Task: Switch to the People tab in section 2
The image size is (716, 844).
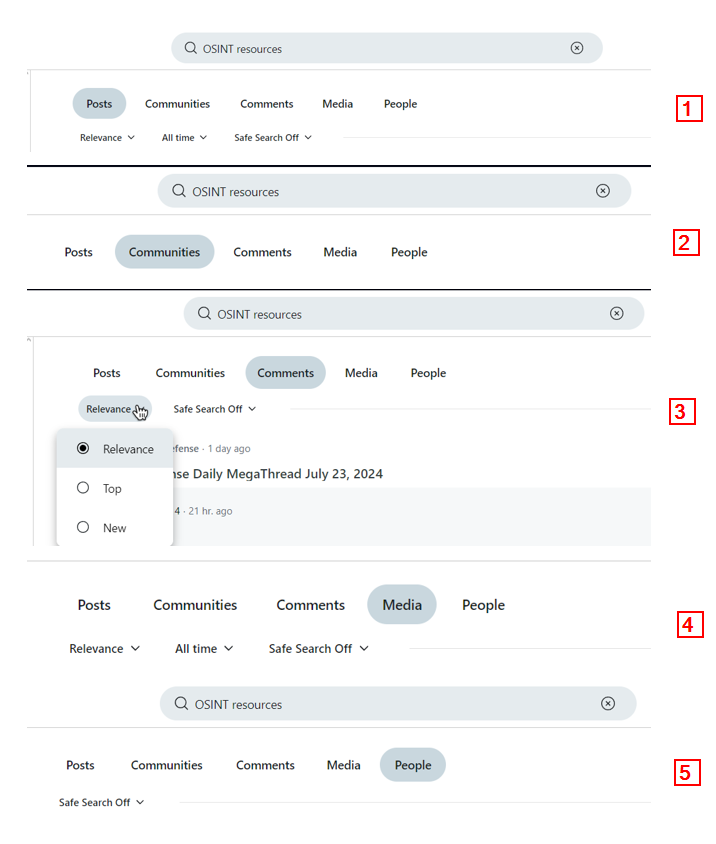Action: pyautogui.click(x=409, y=252)
